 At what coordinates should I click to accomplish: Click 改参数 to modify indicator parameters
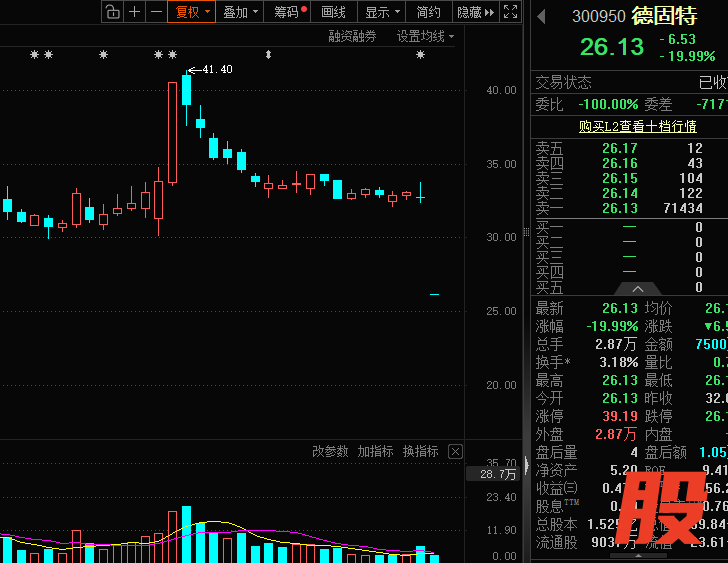330,452
